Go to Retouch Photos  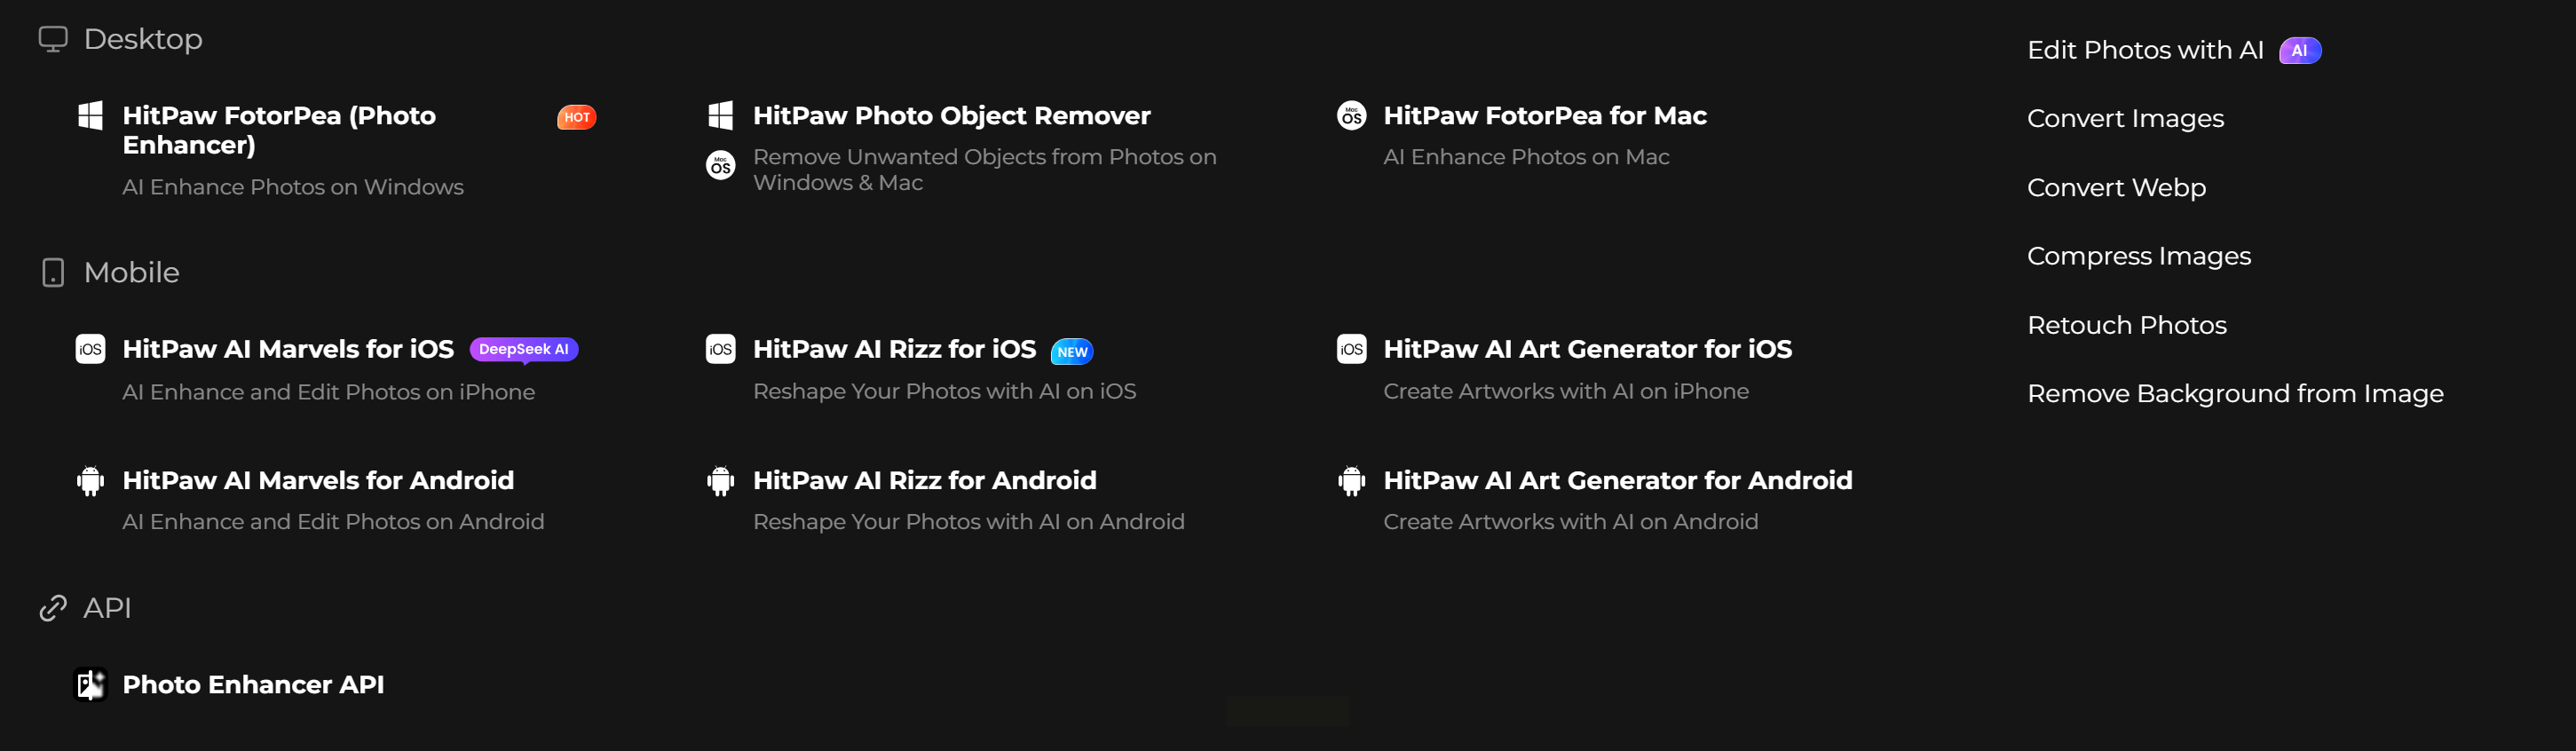(2126, 326)
